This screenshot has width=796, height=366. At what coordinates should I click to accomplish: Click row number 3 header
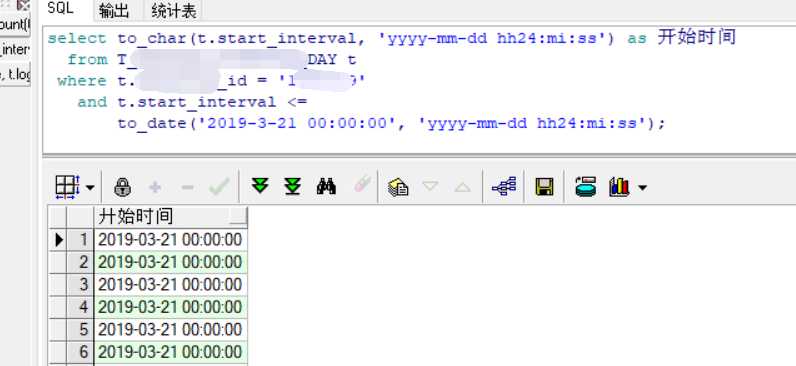tap(80, 284)
